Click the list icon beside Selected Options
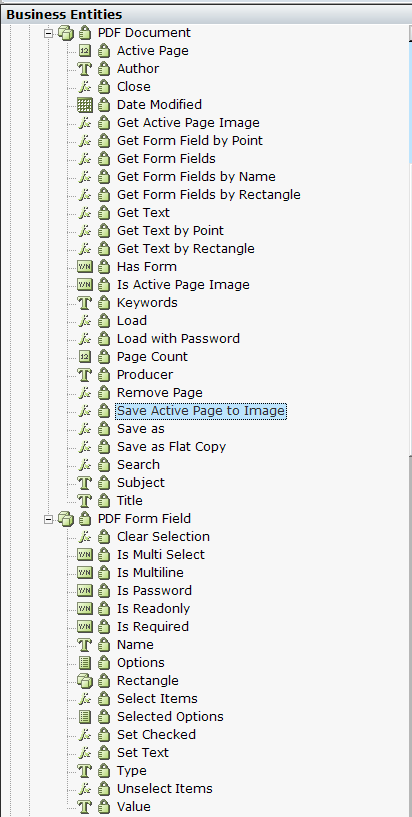The image size is (412, 817). tap(84, 717)
